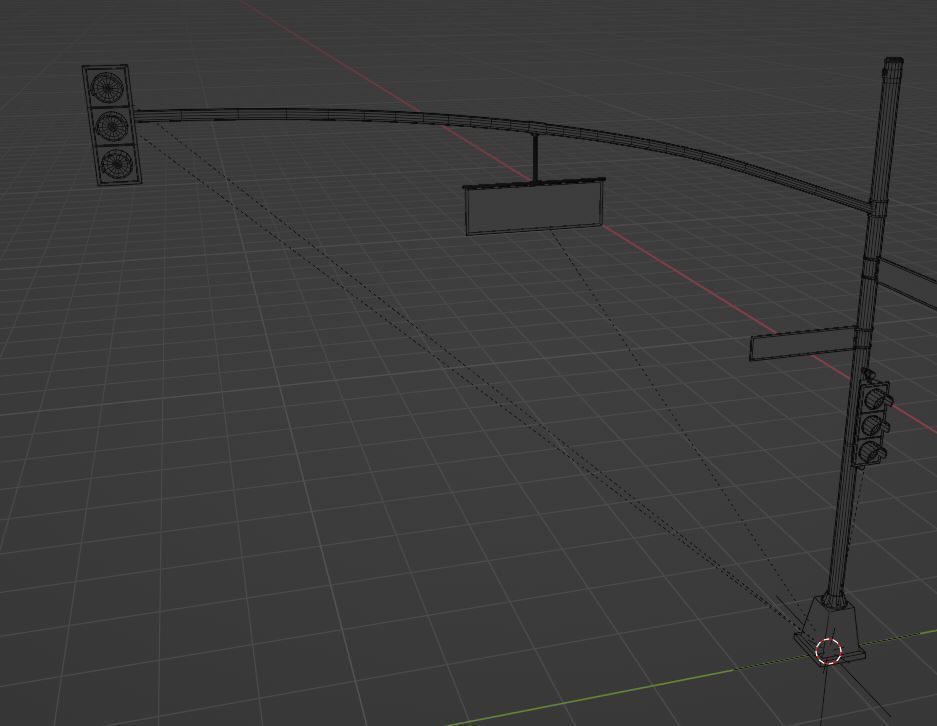
Task: Select the traffic light hanging at the mast arm's end
Action: coord(112,125)
